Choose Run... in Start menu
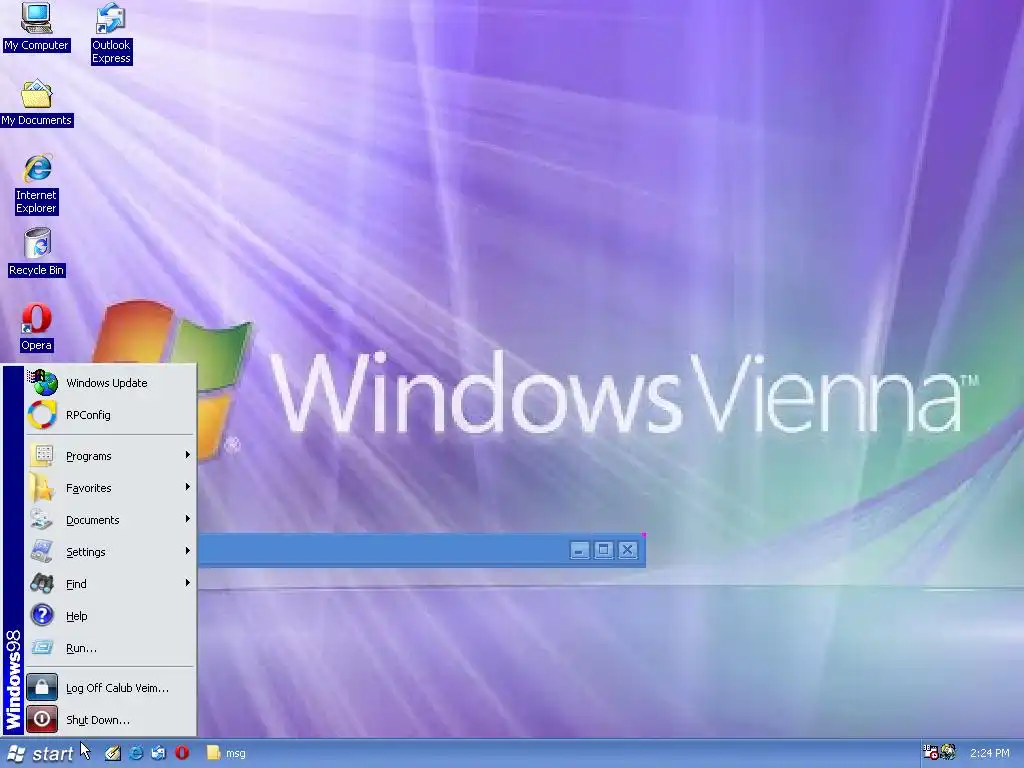Image resolution: width=1024 pixels, height=768 pixels. (111, 648)
